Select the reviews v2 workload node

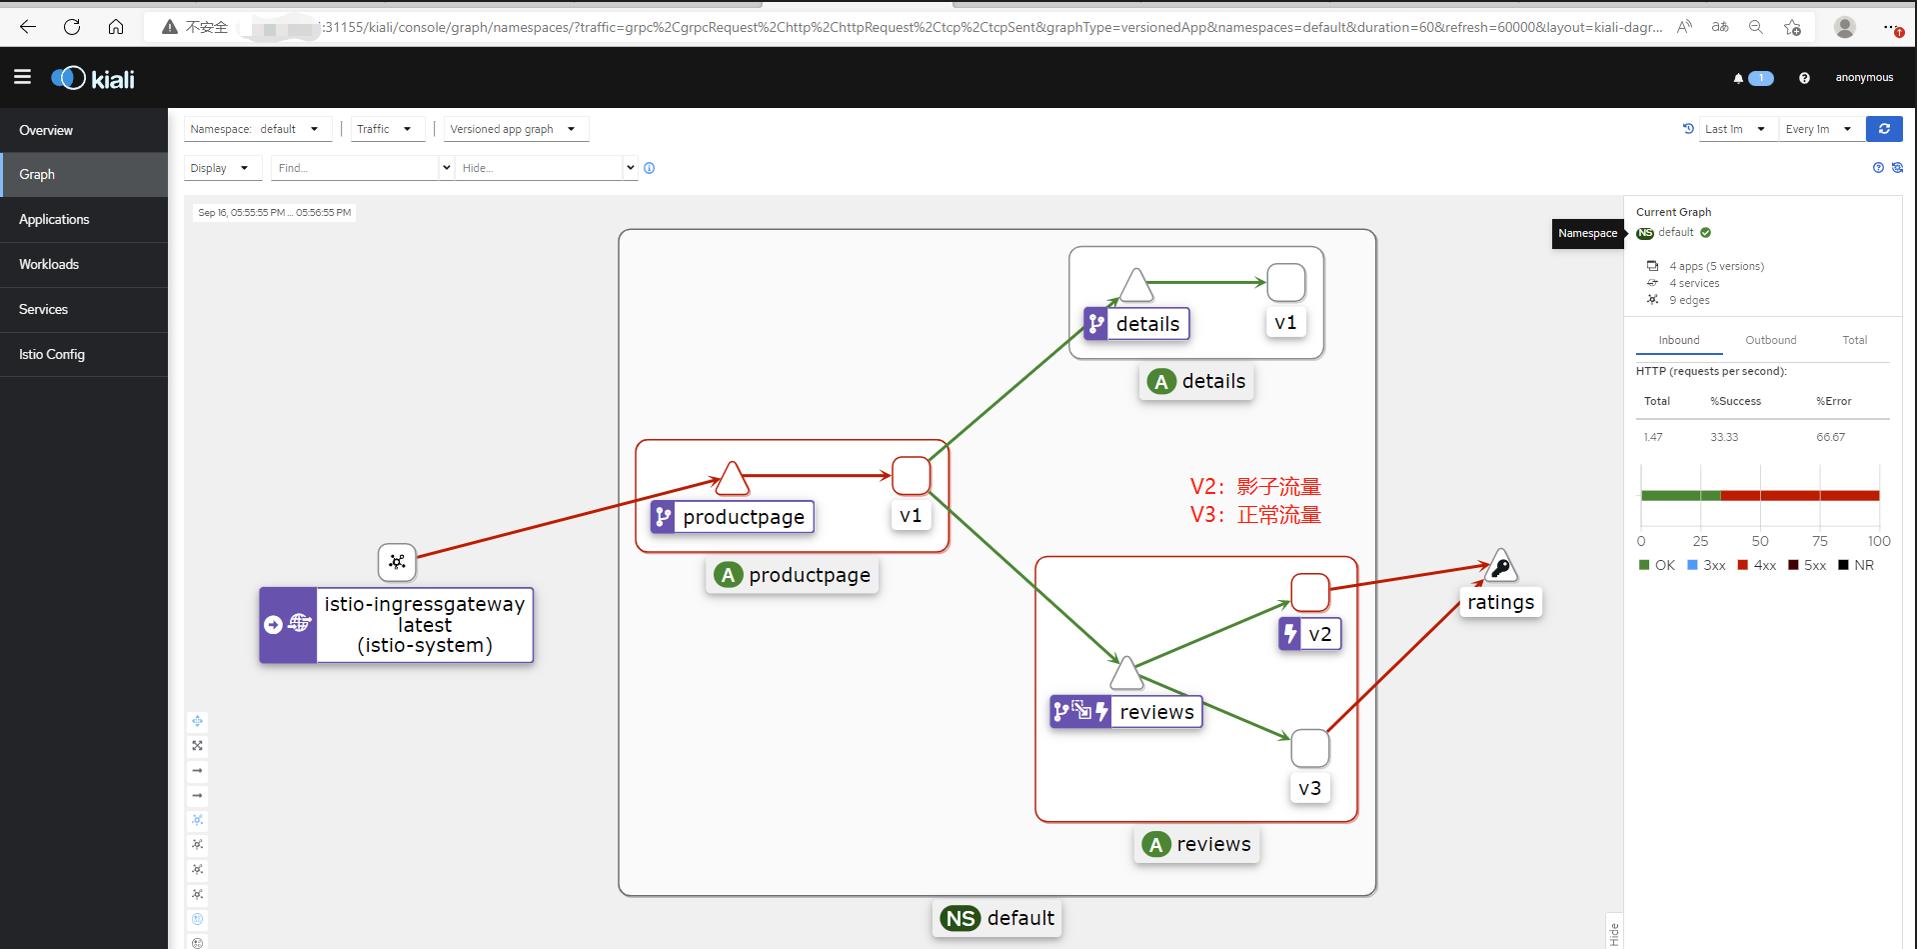1310,593
